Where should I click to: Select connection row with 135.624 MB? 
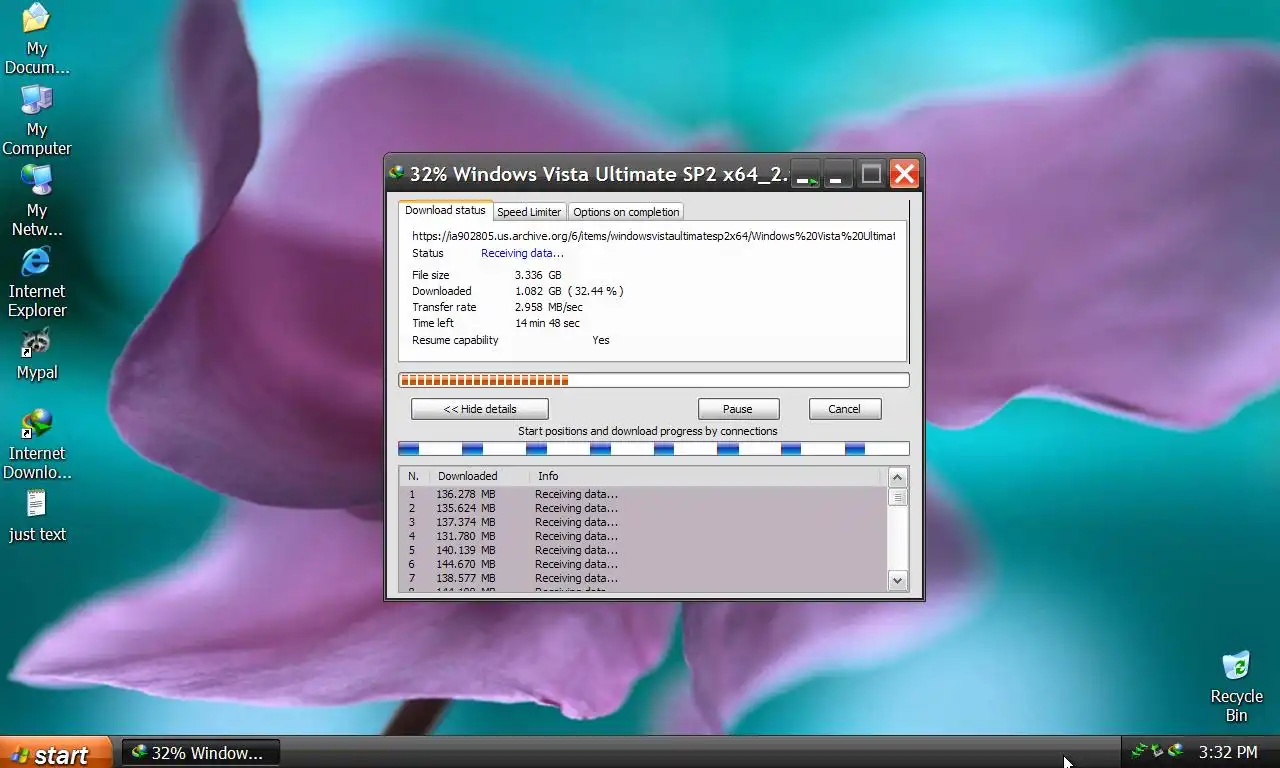pos(643,508)
